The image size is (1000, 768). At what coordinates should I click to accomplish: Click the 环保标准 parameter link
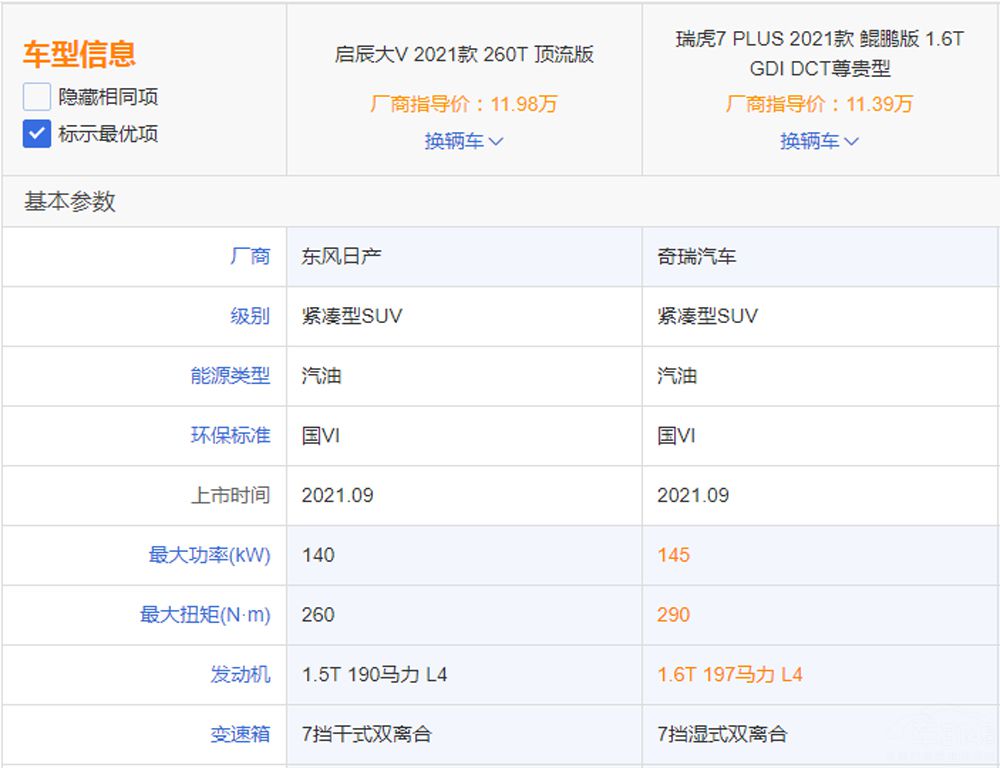pyautogui.click(x=230, y=436)
